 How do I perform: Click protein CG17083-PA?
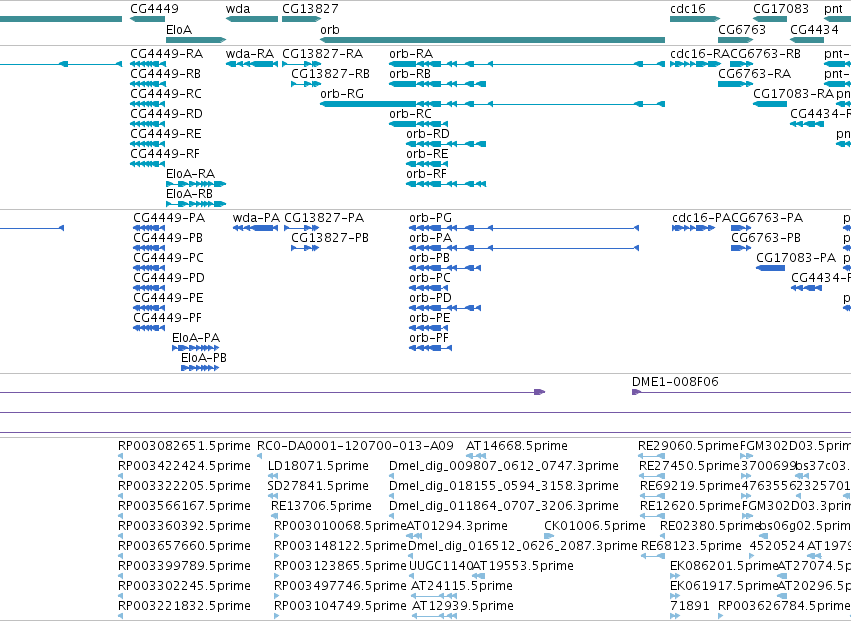771,268
